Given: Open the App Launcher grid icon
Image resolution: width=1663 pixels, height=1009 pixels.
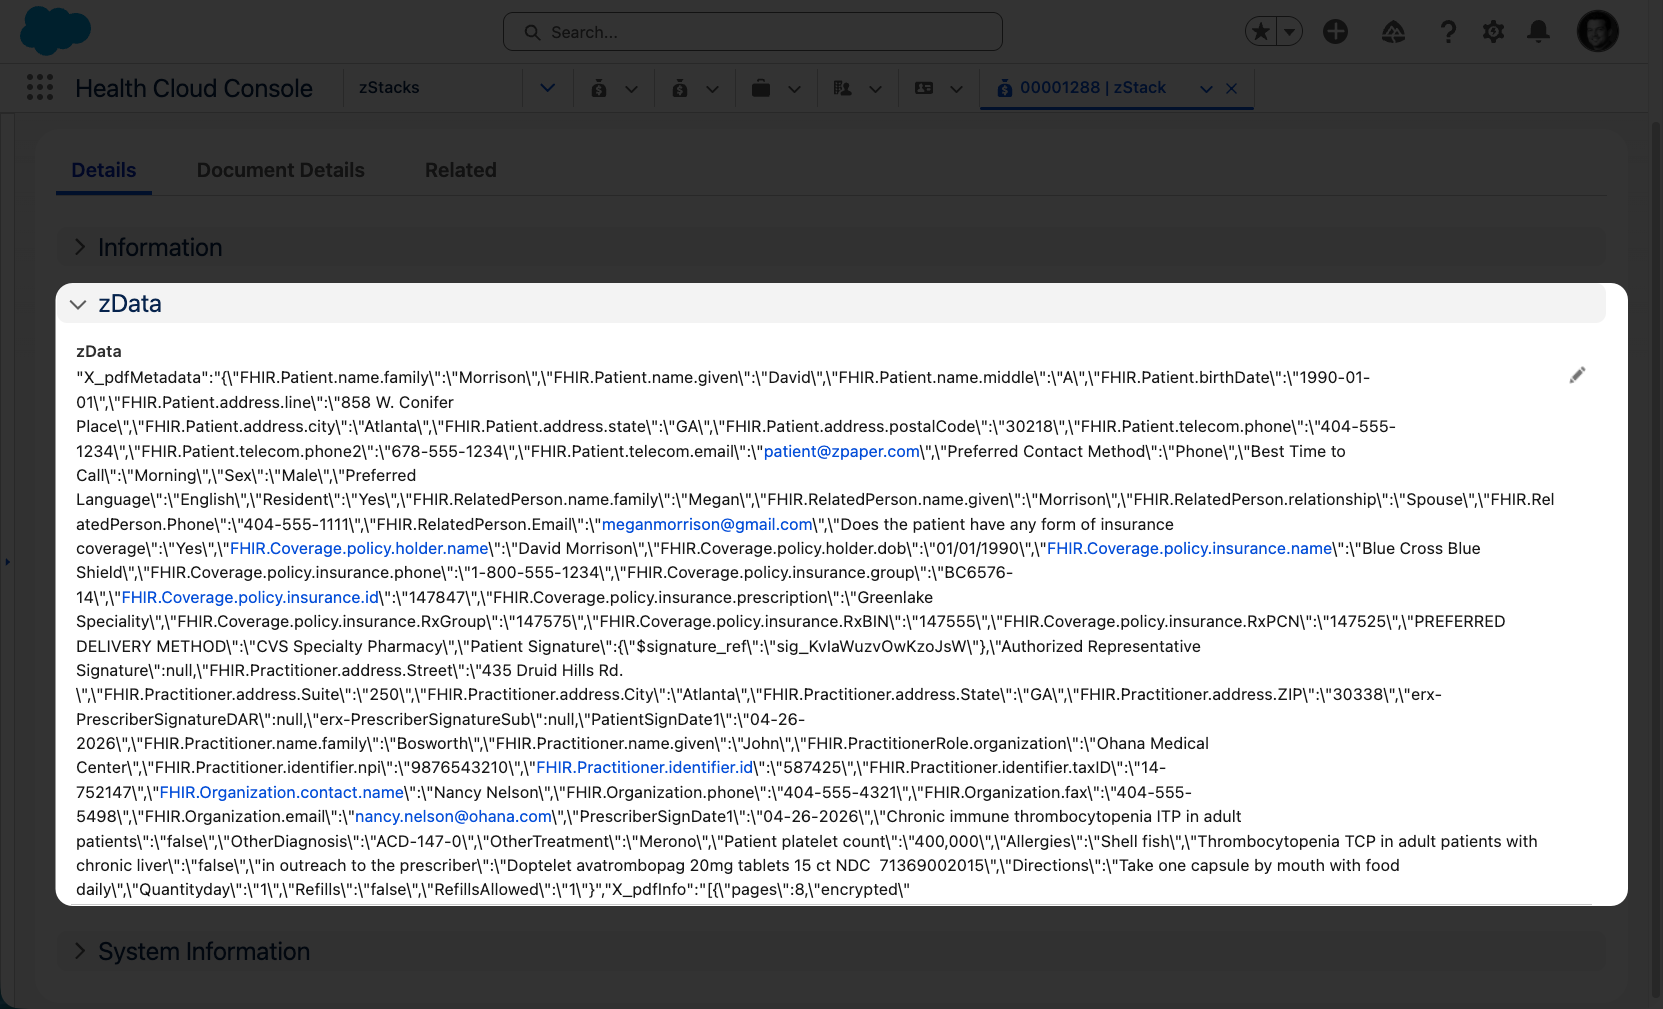Looking at the screenshot, I should (x=40, y=88).
